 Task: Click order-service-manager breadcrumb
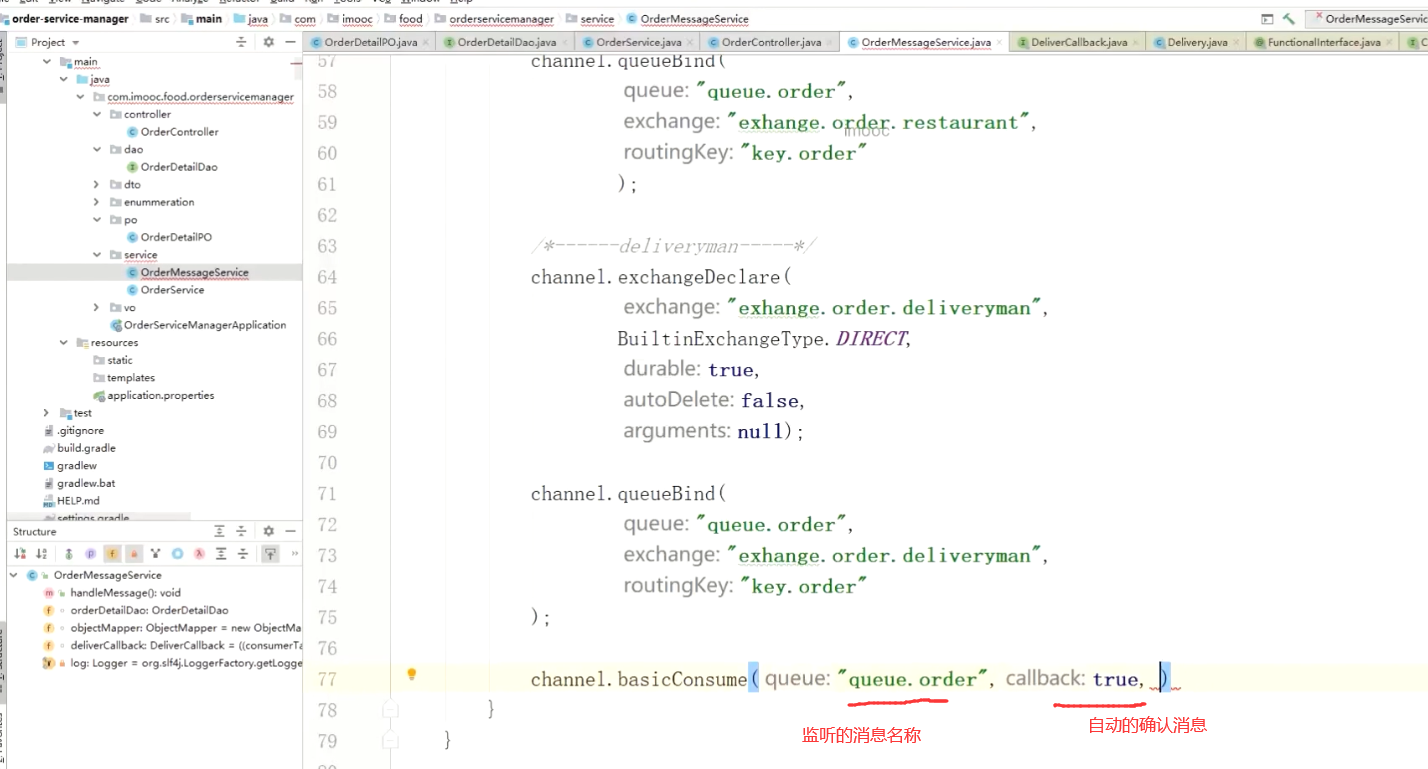pos(70,19)
